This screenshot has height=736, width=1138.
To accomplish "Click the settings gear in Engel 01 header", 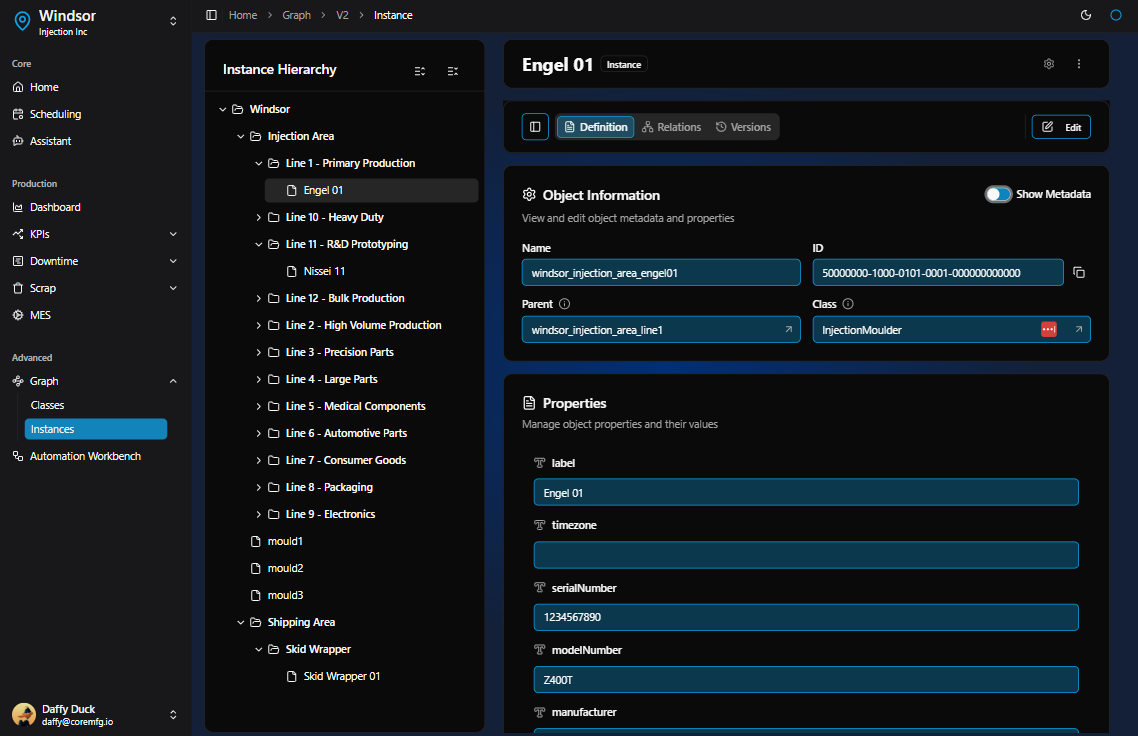I will point(1049,64).
